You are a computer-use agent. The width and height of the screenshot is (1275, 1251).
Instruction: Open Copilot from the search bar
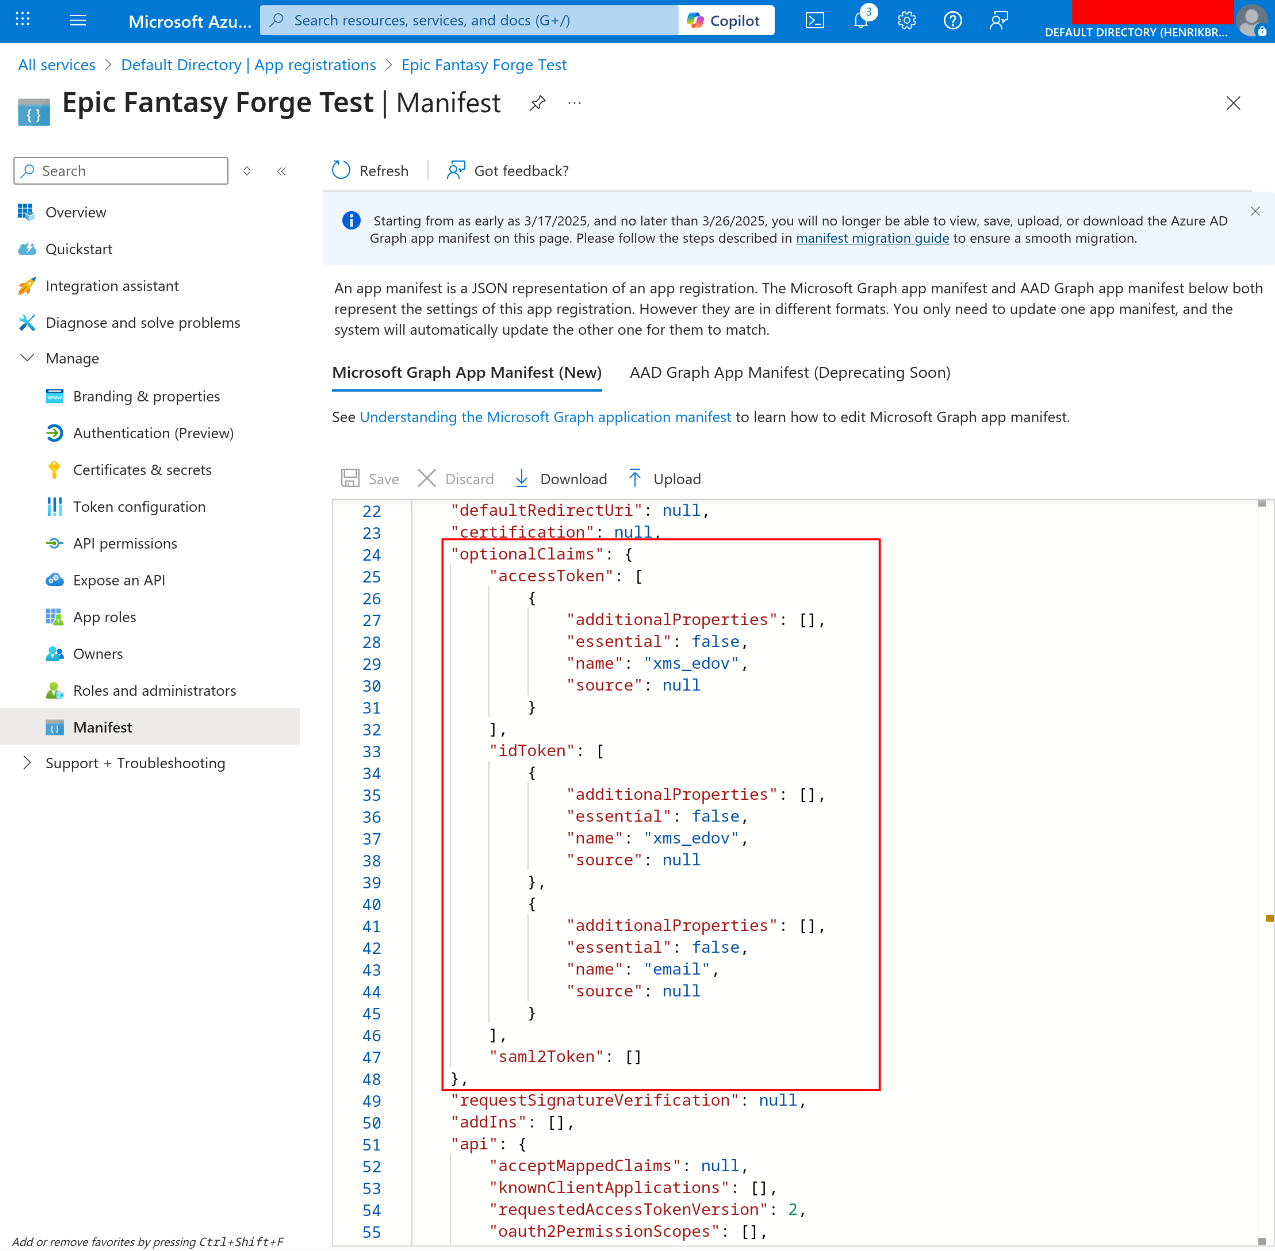point(726,19)
